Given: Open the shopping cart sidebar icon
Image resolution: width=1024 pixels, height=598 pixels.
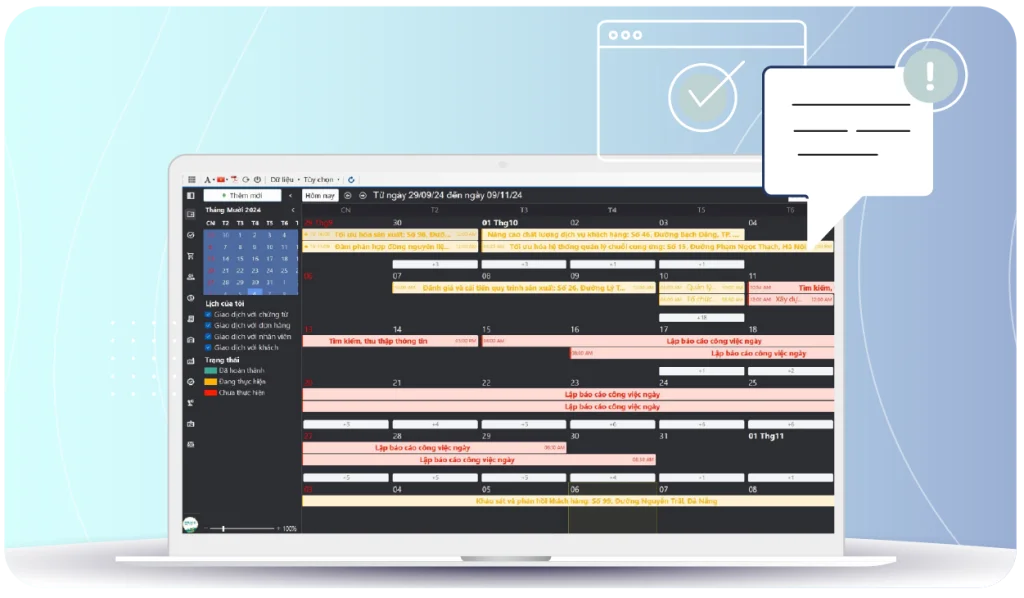Looking at the screenshot, I should click(x=191, y=256).
